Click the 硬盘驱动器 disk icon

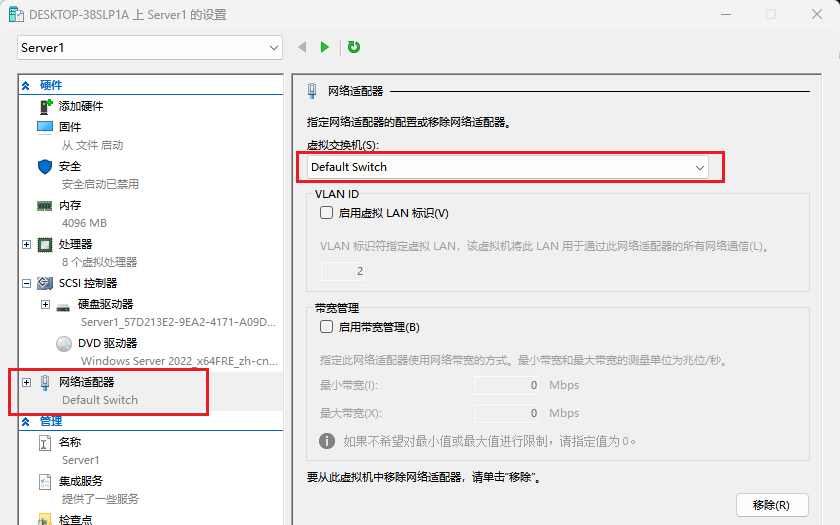(x=63, y=307)
